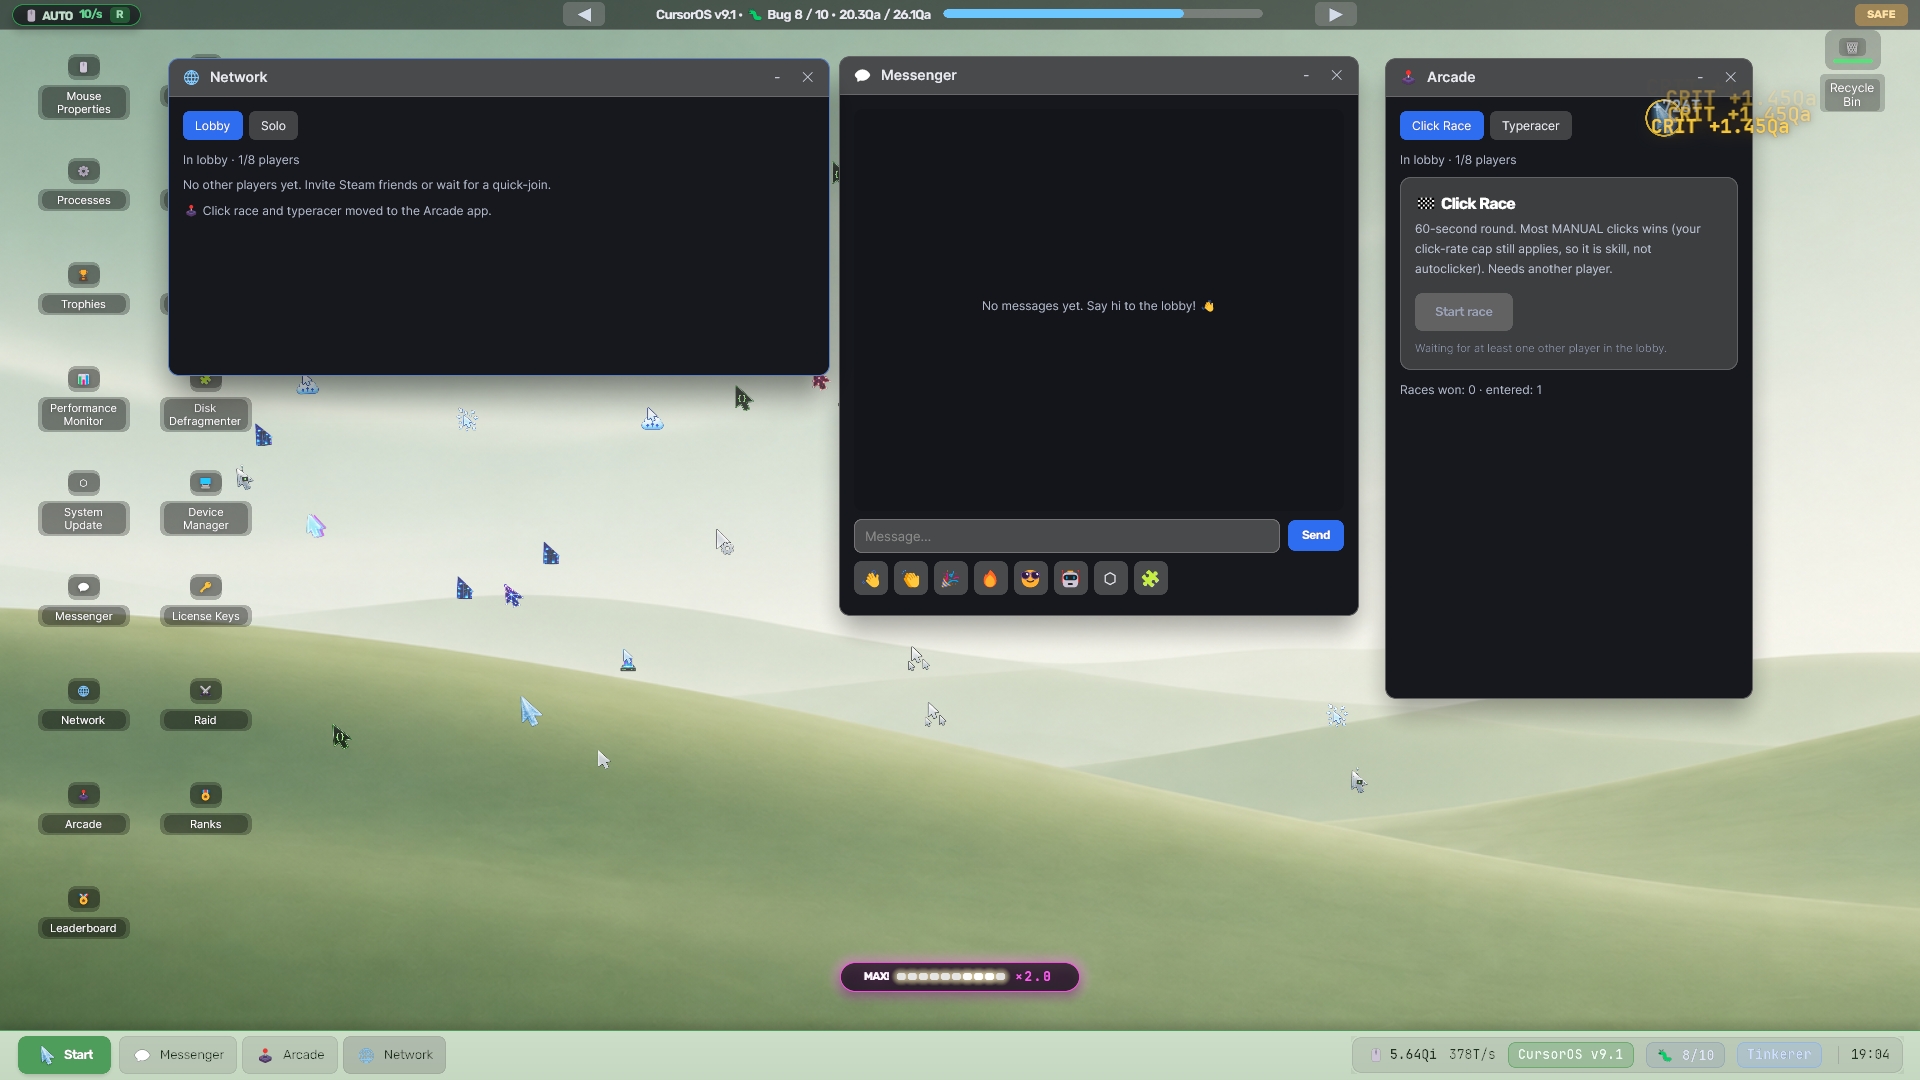The width and height of the screenshot is (1920, 1080).
Task: Open the Start menu
Action: [65, 1055]
